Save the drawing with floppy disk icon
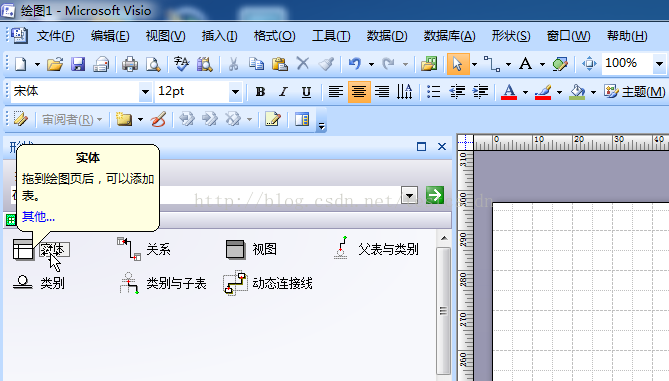The image size is (669, 381). [78, 64]
